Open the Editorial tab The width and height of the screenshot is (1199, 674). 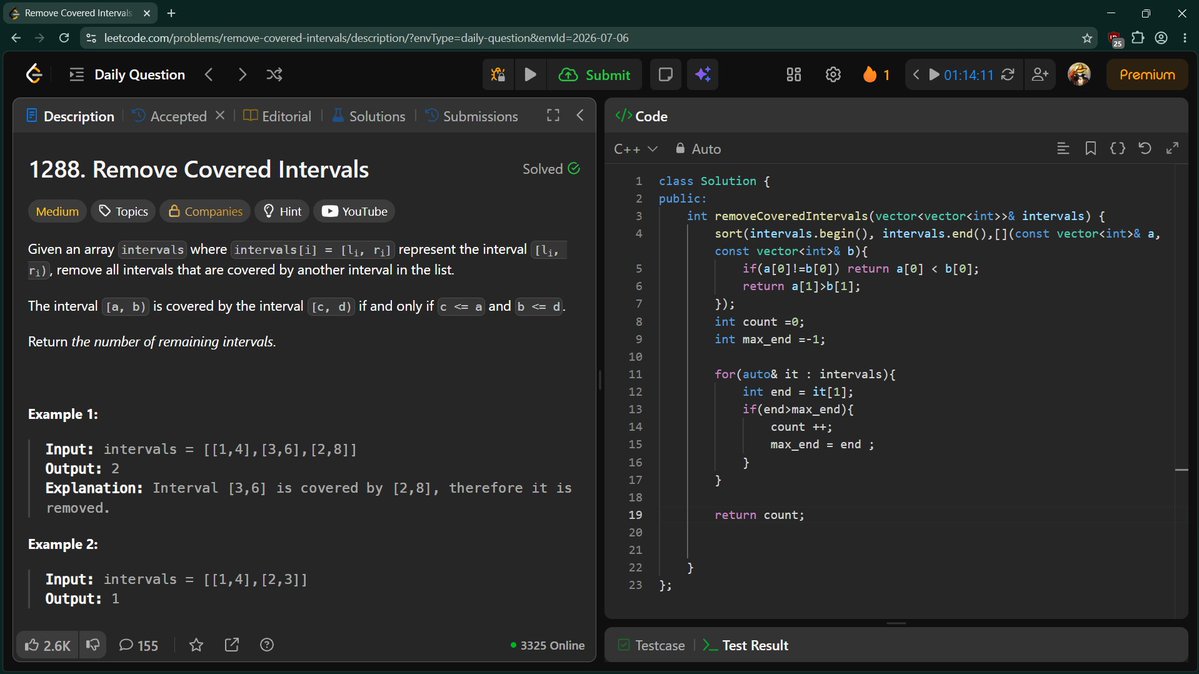(278, 116)
